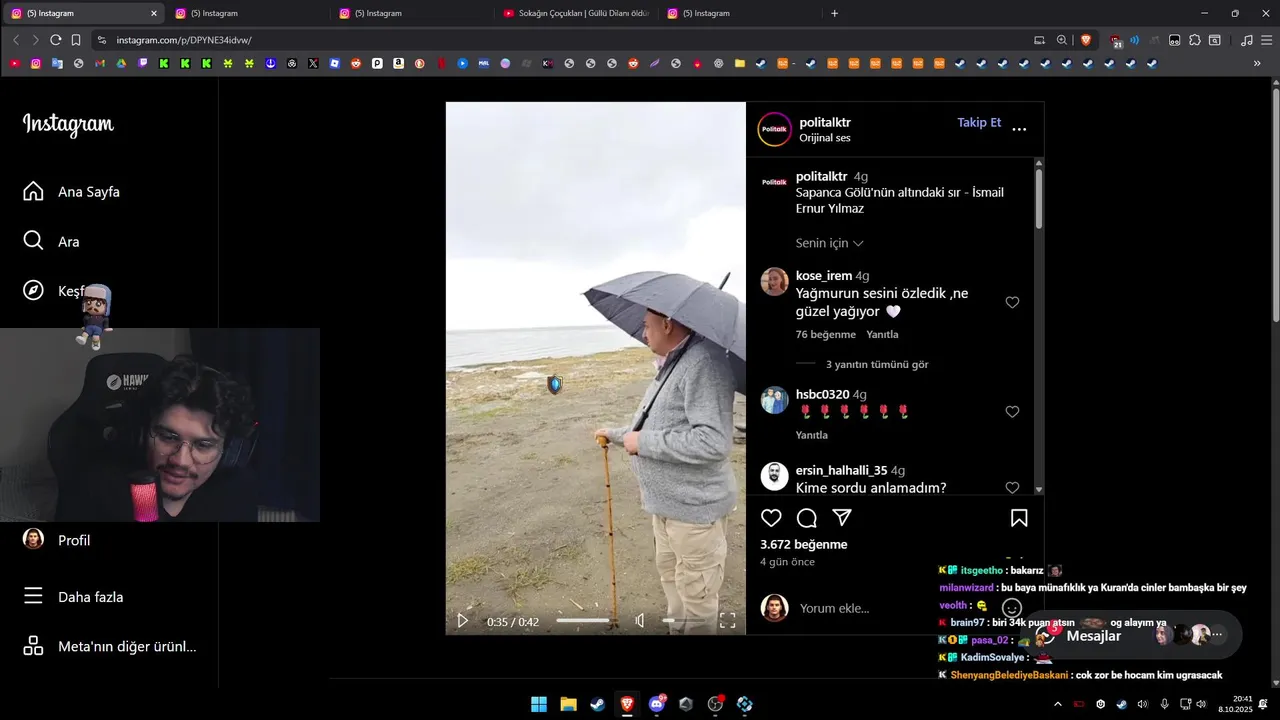This screenshot has width=1280, height=720.
Task: Expand Meta'nın diğer ürünleri menu
Action: click(110, 646)
